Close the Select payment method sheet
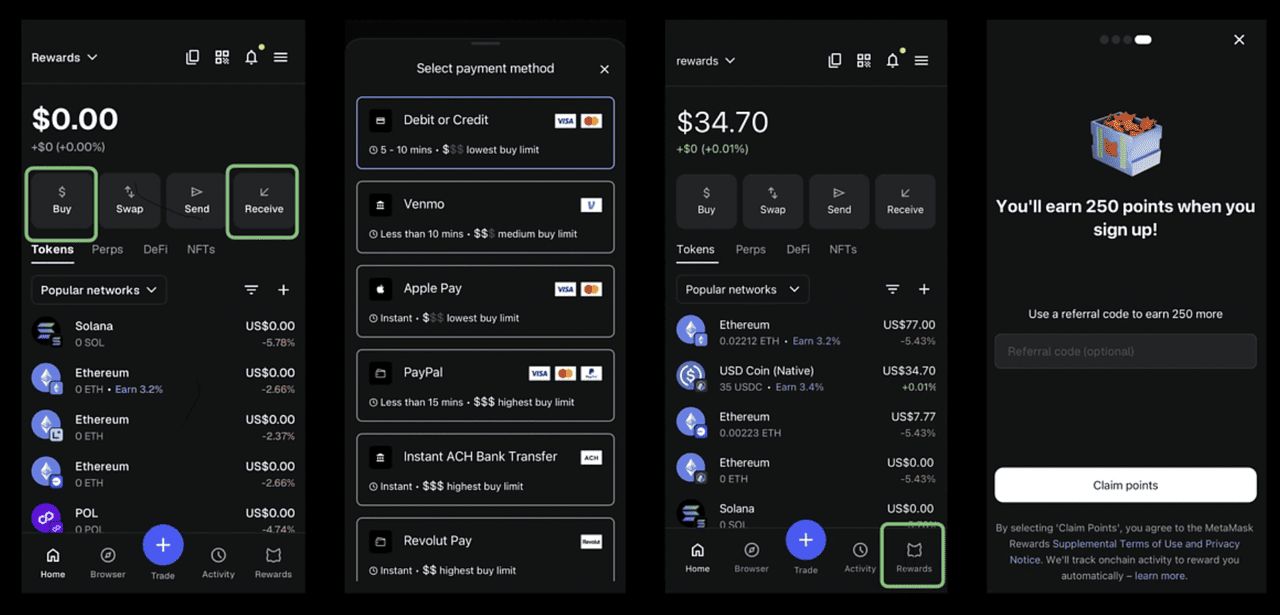 [x=604, y=69]
